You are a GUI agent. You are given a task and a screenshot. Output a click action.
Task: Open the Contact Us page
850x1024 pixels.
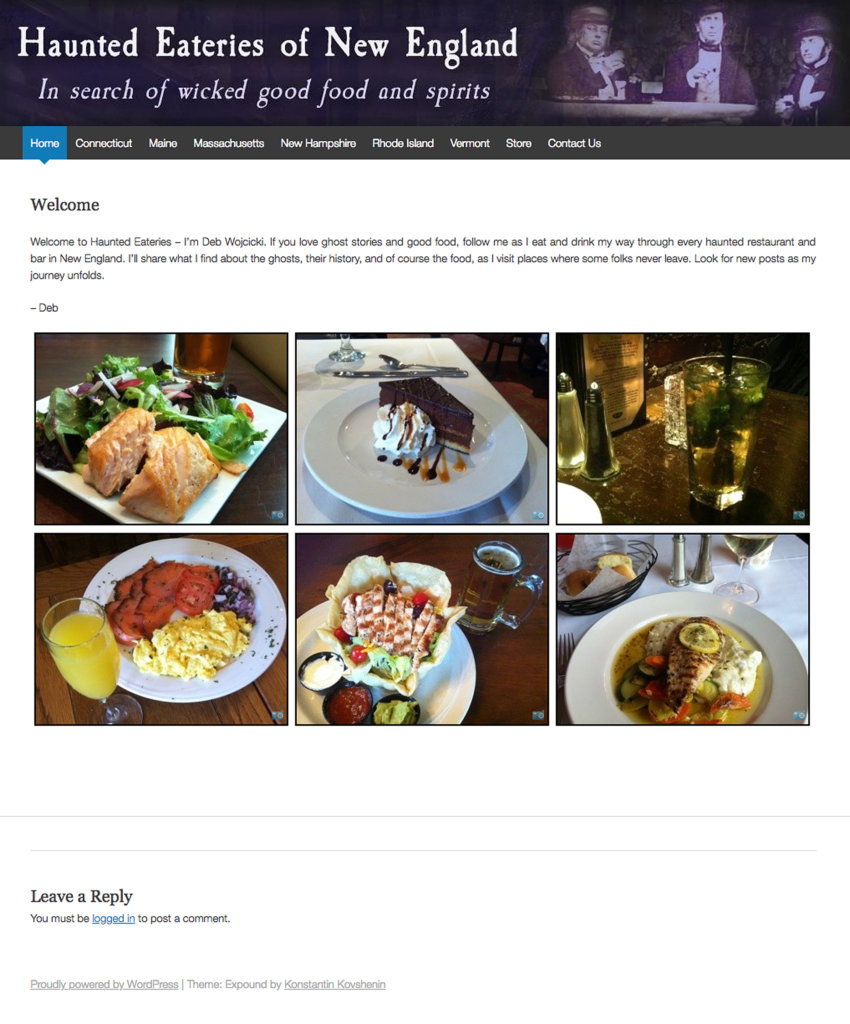pos(574,143)
